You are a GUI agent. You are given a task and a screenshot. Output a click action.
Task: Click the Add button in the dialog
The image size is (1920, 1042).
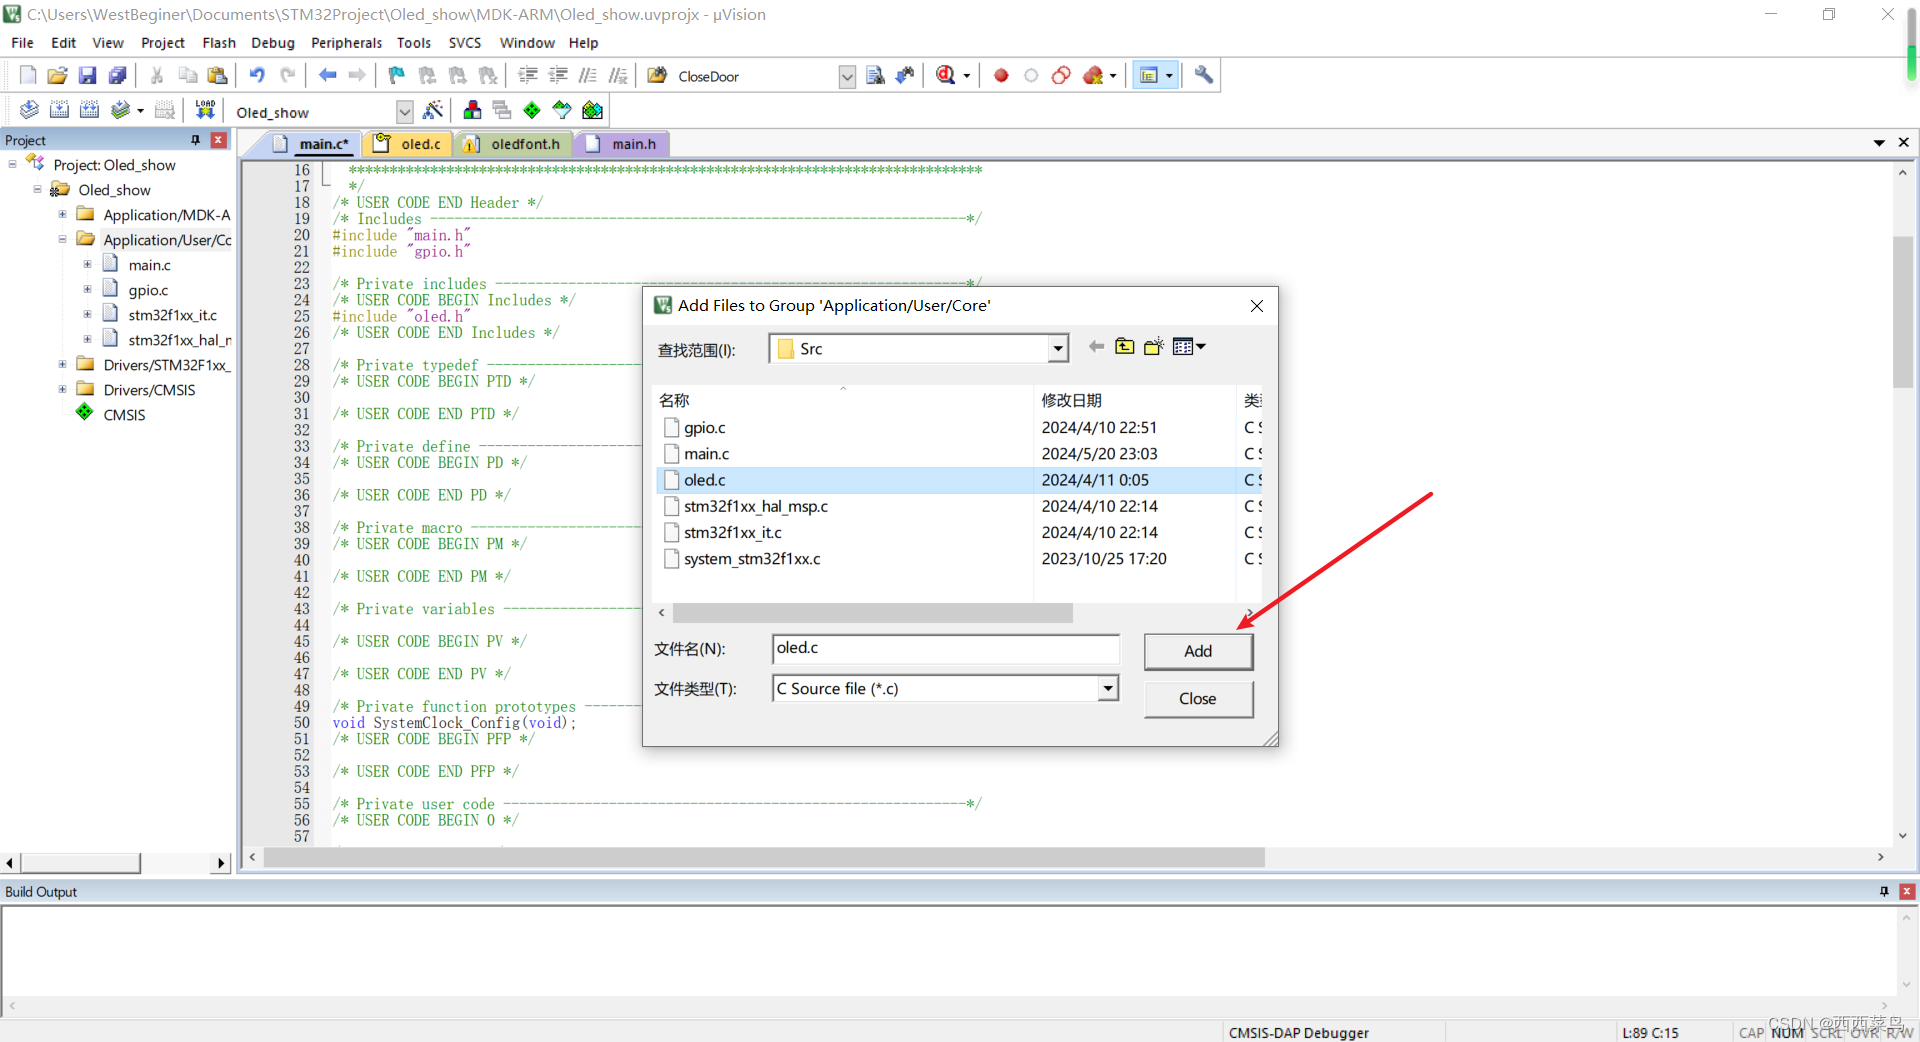click(1197, 651)
